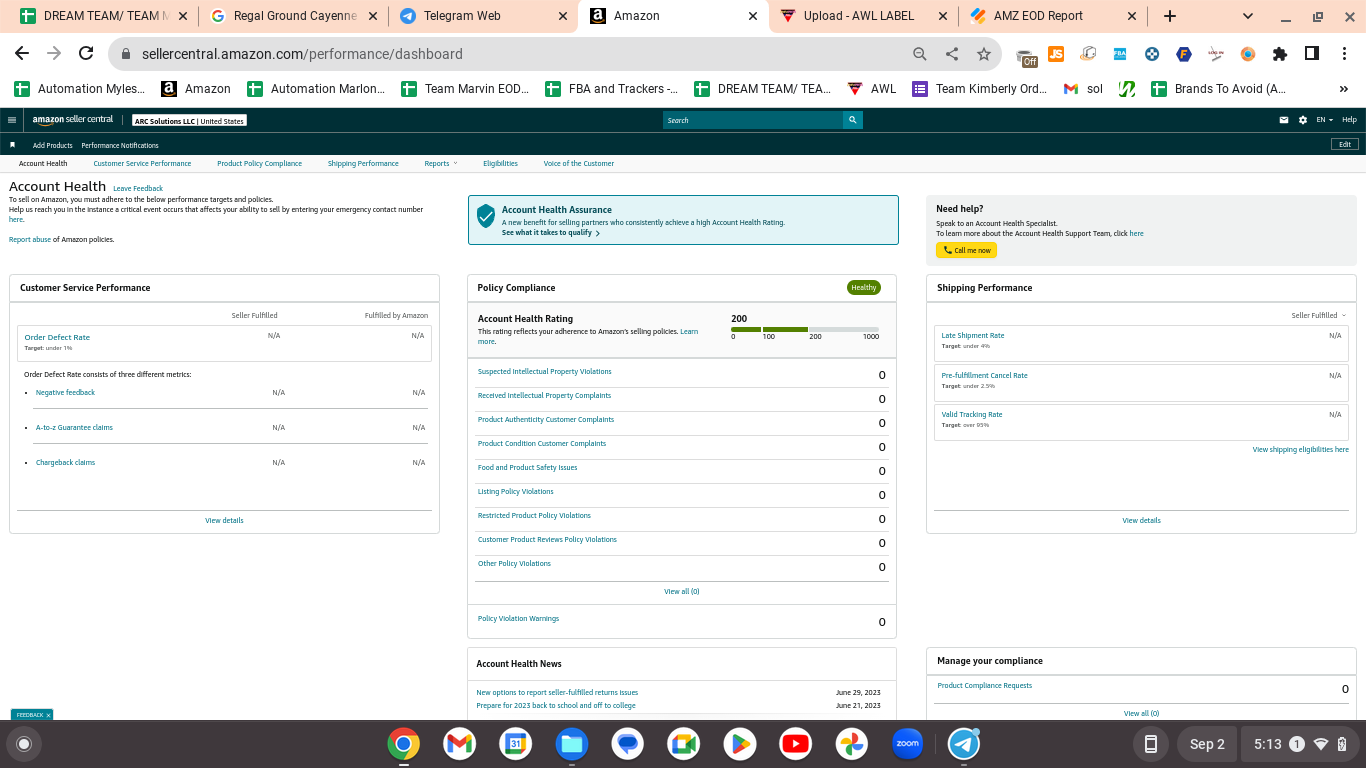The height and width of the screenshot is (768, 1366).
Task: Click the bookmark flag icon beside Add Products
Action: (x=13, y=145)
